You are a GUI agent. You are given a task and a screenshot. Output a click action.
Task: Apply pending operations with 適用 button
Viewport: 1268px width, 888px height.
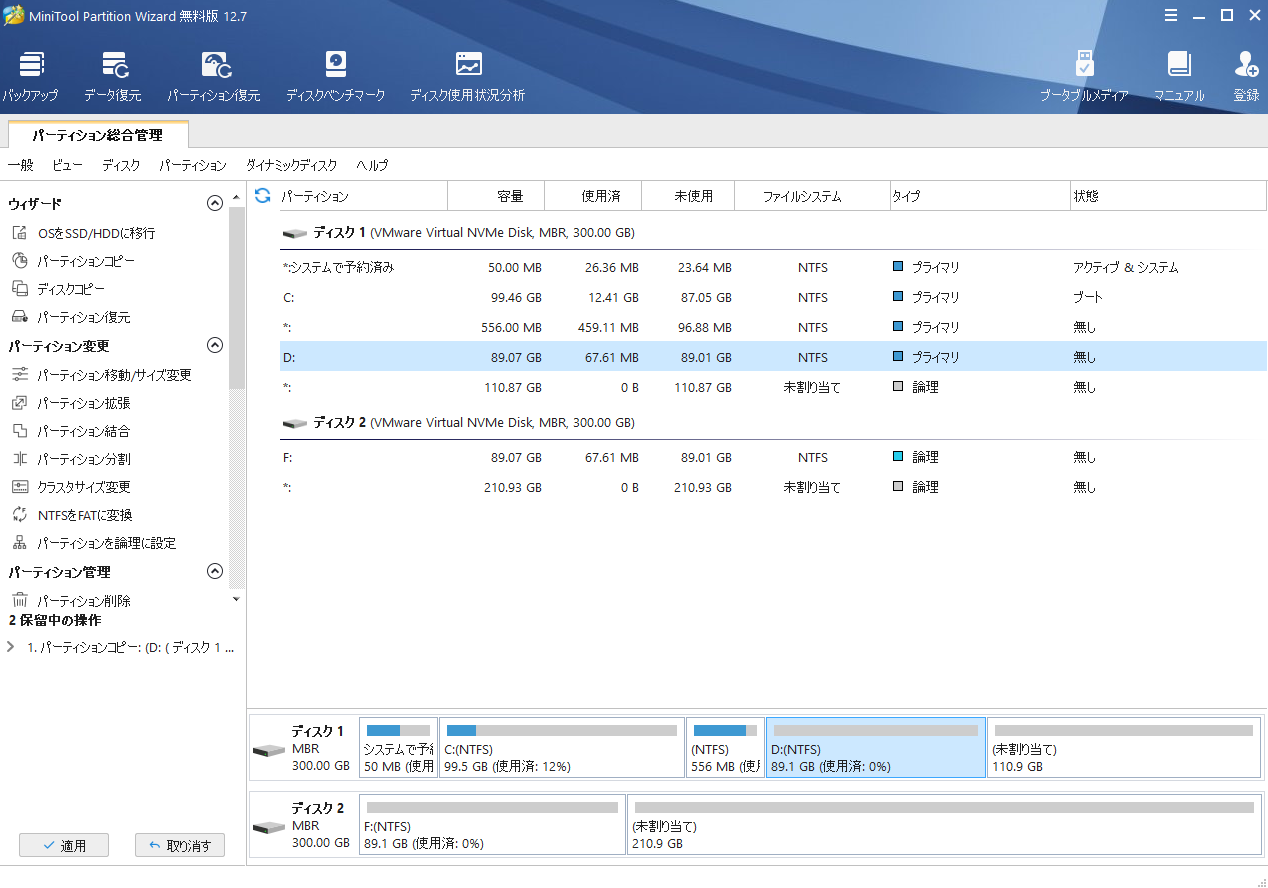pos(63,845)
